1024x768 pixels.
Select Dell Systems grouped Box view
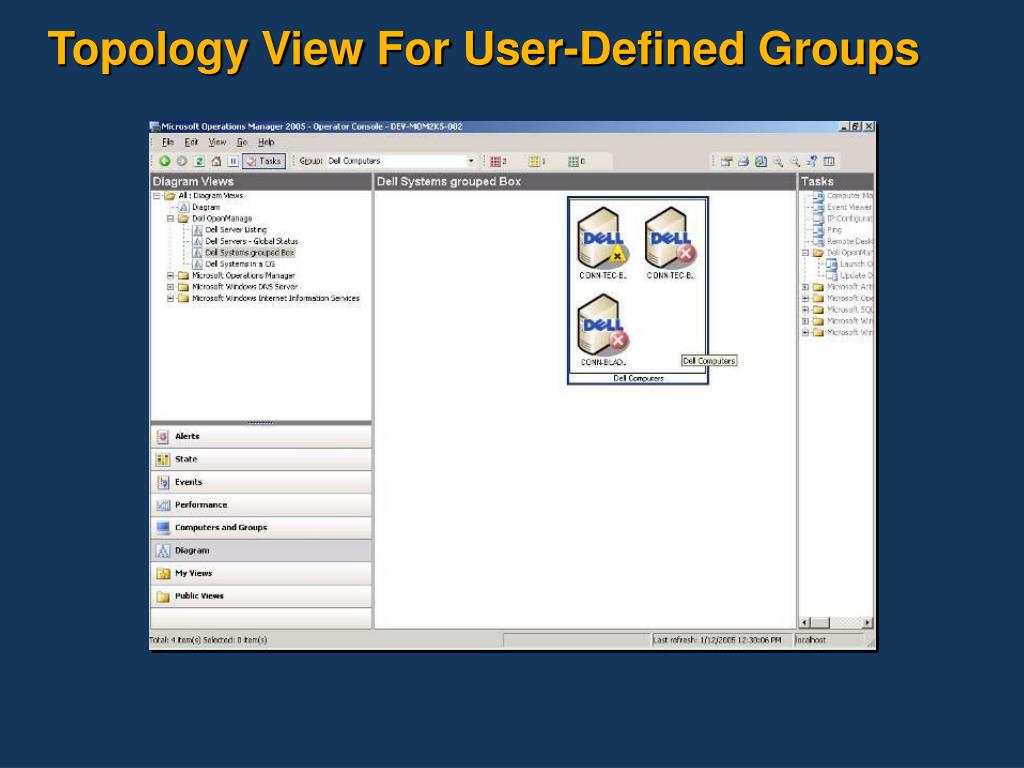tap(249, 253)
